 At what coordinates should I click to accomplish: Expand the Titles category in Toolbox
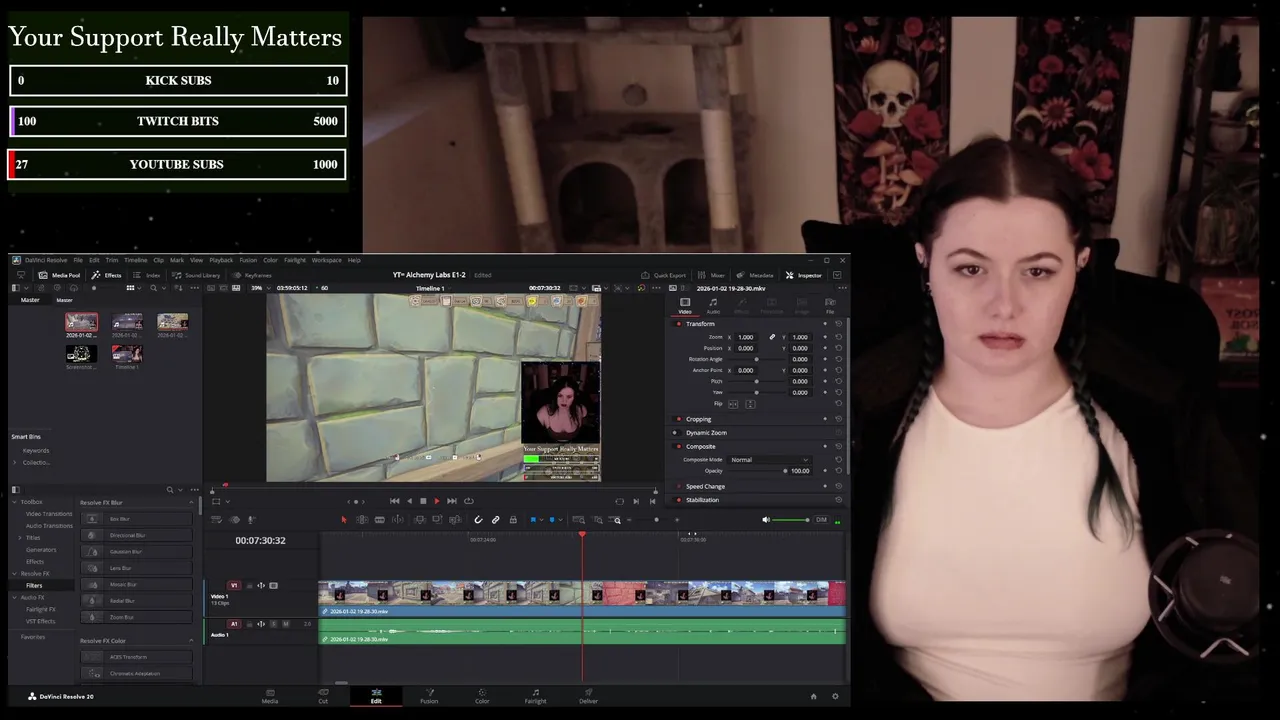pos(20,538)
